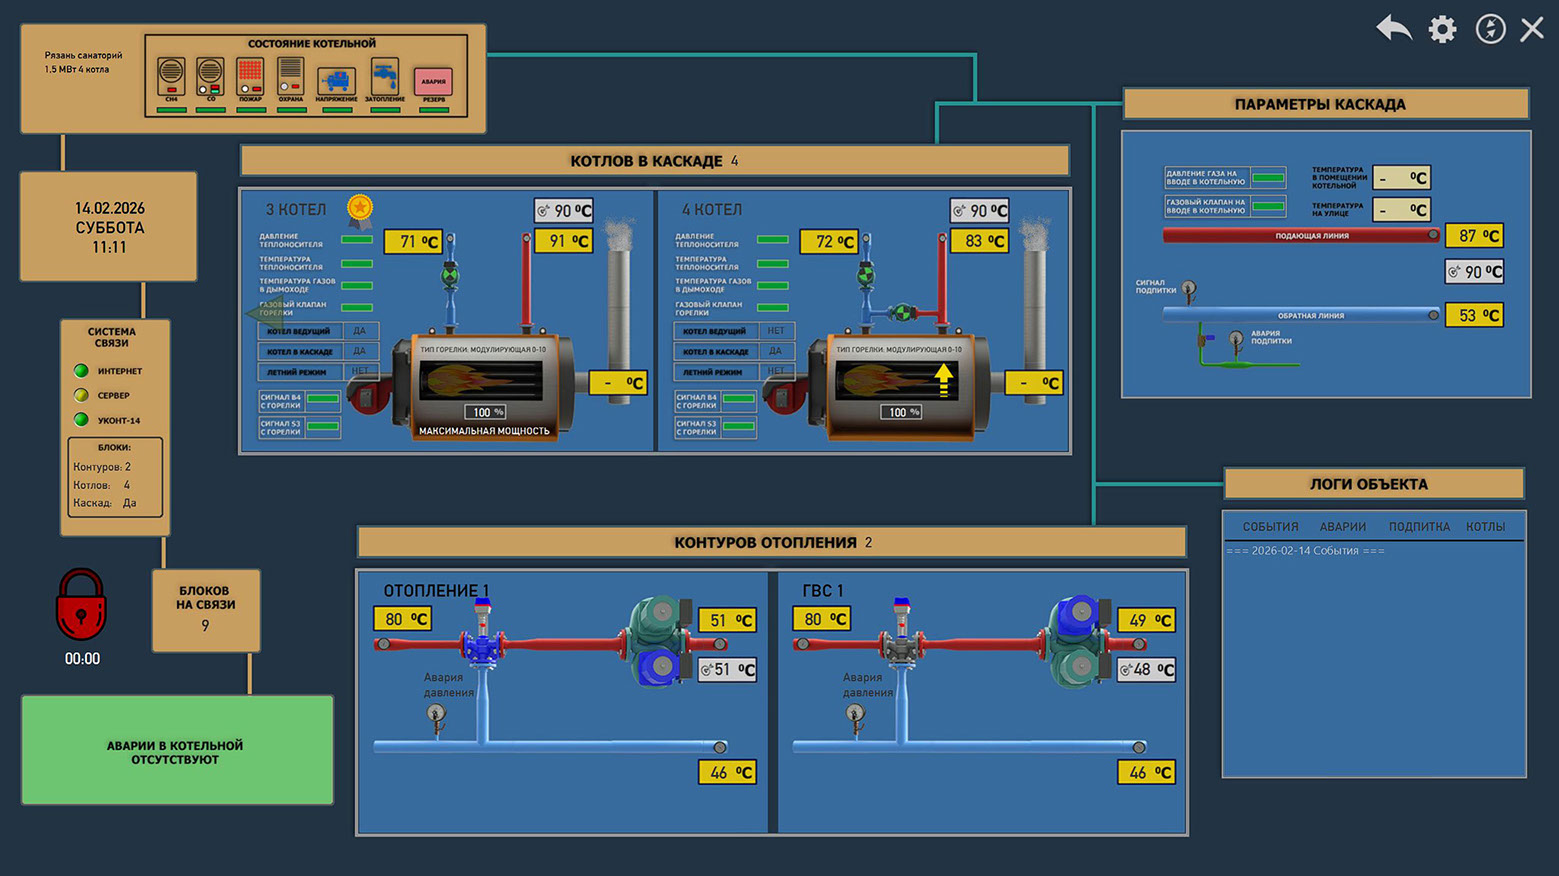
Task: Click the gold star badge on 3 КОТЕЛ
Action: pyautogui.click(x=360, y=209)
